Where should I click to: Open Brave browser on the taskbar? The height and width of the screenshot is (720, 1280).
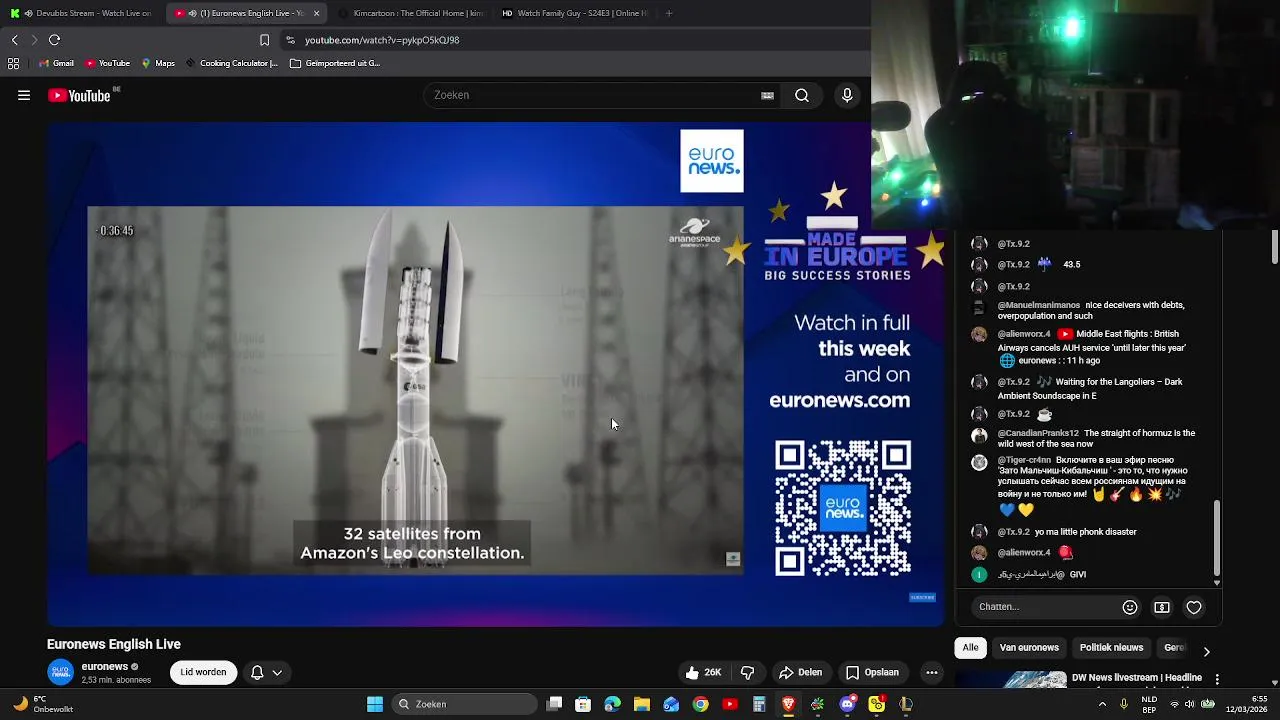tap(788, 704)
